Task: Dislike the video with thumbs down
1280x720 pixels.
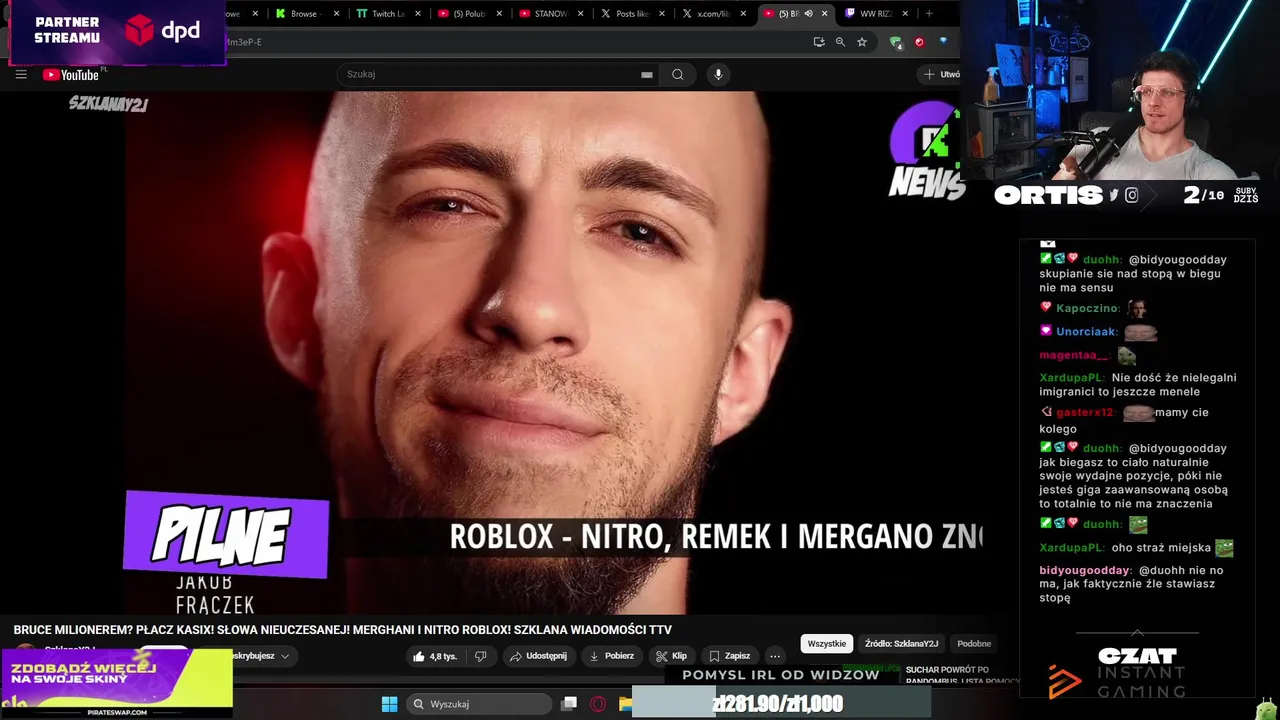Action: 480,656
